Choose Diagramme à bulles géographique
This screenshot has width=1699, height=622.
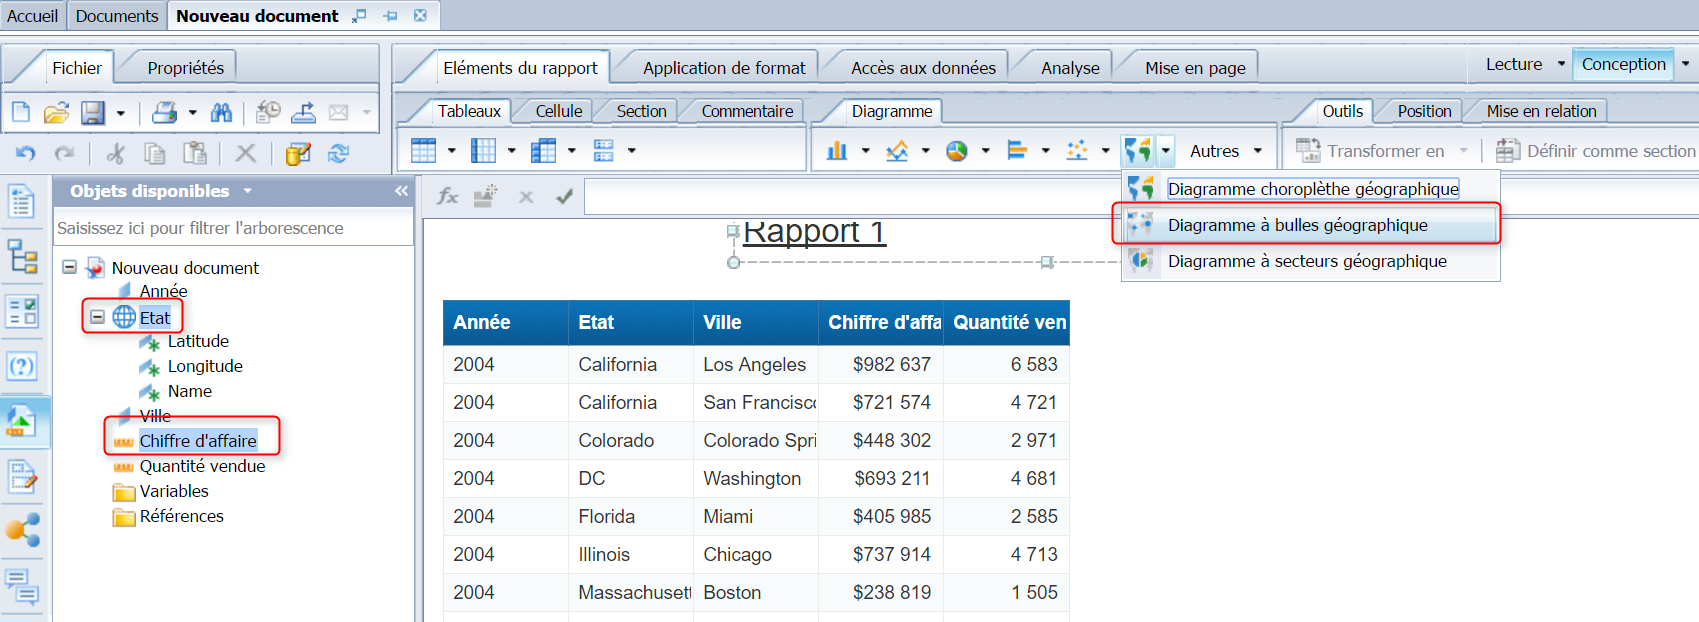pyautogui.click(x=1297, y=225)
